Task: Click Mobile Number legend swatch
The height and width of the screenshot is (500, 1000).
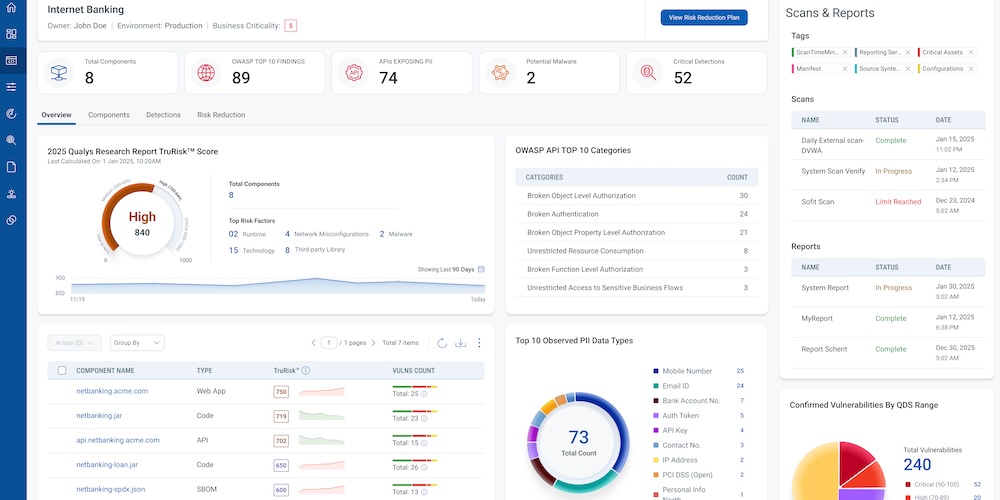Action: pos(656,371)
